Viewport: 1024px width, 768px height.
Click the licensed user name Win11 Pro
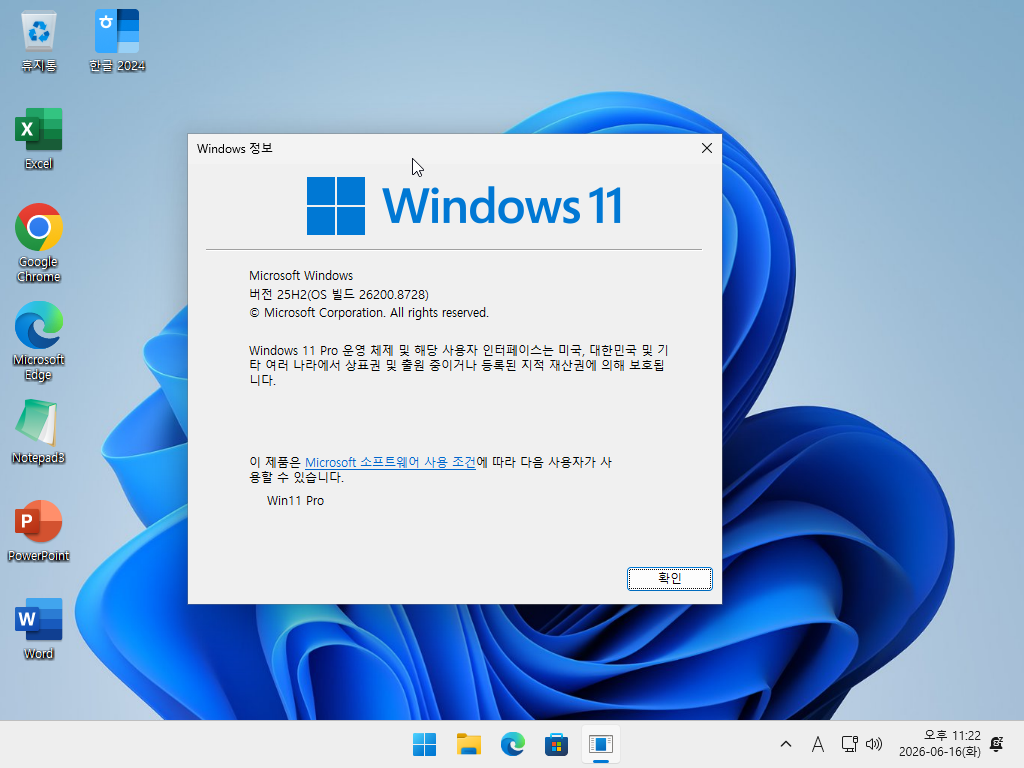pos(295,501)
